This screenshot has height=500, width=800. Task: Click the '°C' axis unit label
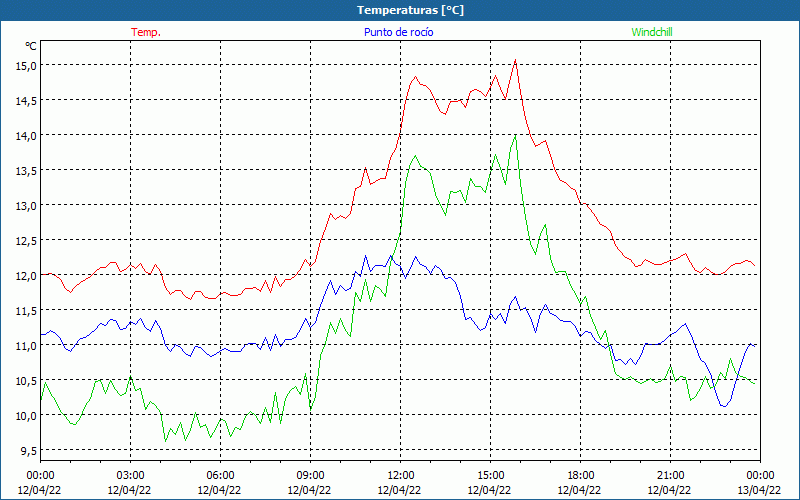click(x=31, y=46)
